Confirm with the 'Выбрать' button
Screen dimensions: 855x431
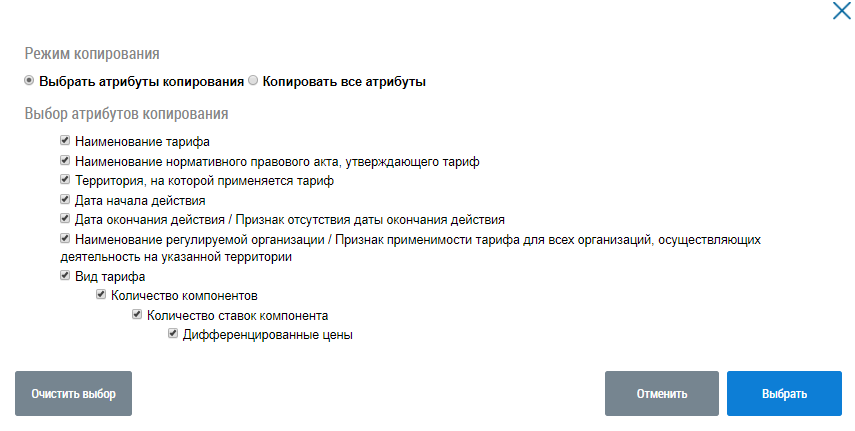(x=784, y=393)
